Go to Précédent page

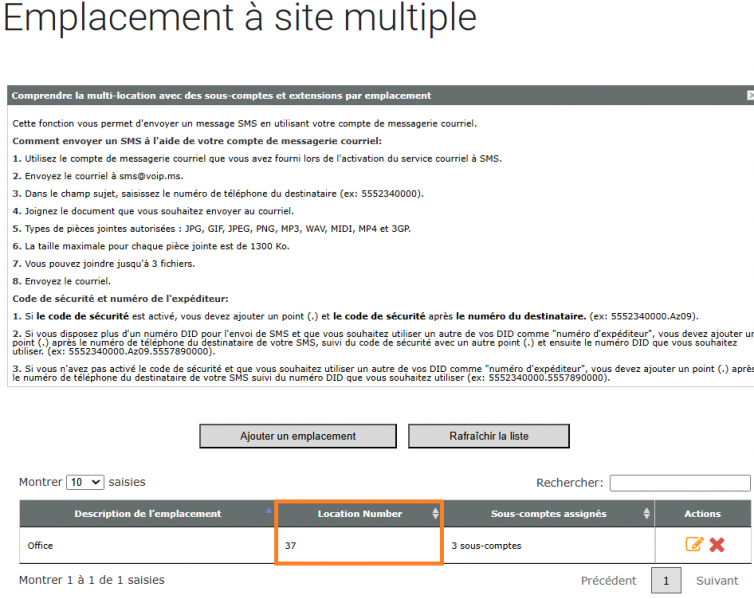608,581
